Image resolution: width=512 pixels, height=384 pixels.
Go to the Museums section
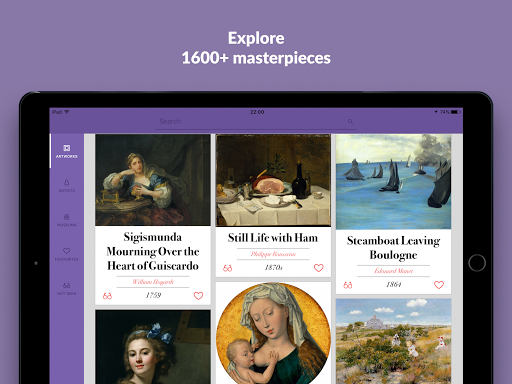point(67,220)
